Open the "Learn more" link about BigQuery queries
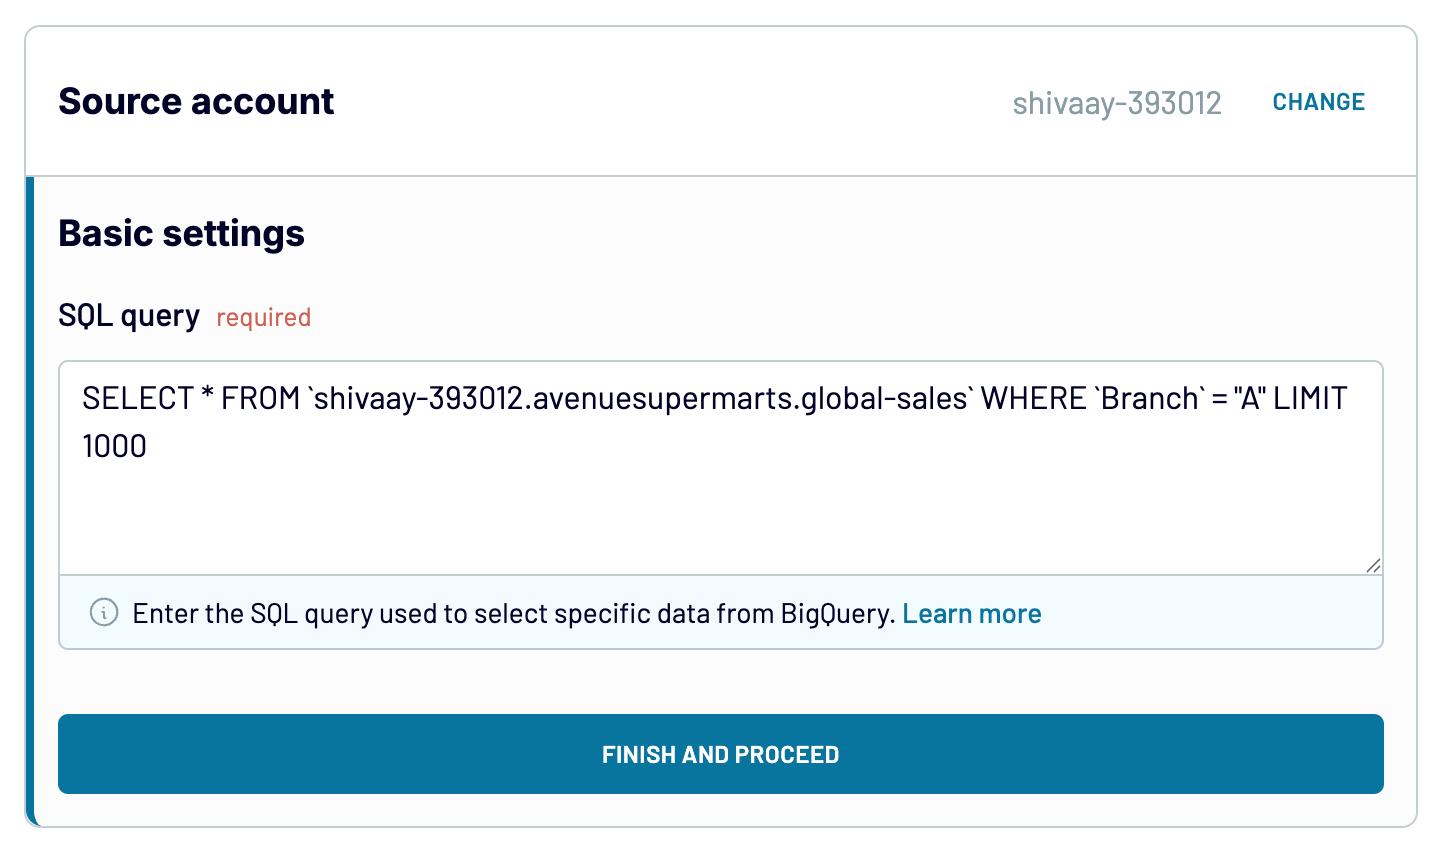This screenshot has width=1436, height=850. [x=971, y=613]
